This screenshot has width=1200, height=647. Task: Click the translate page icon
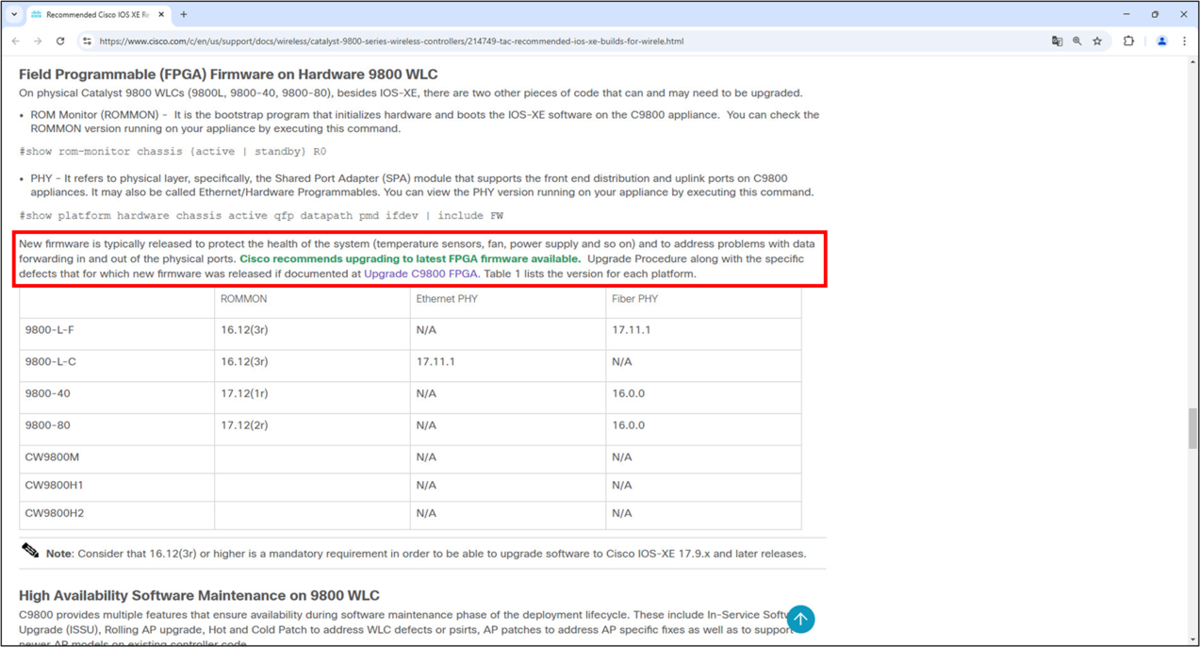click(1056, 41)
